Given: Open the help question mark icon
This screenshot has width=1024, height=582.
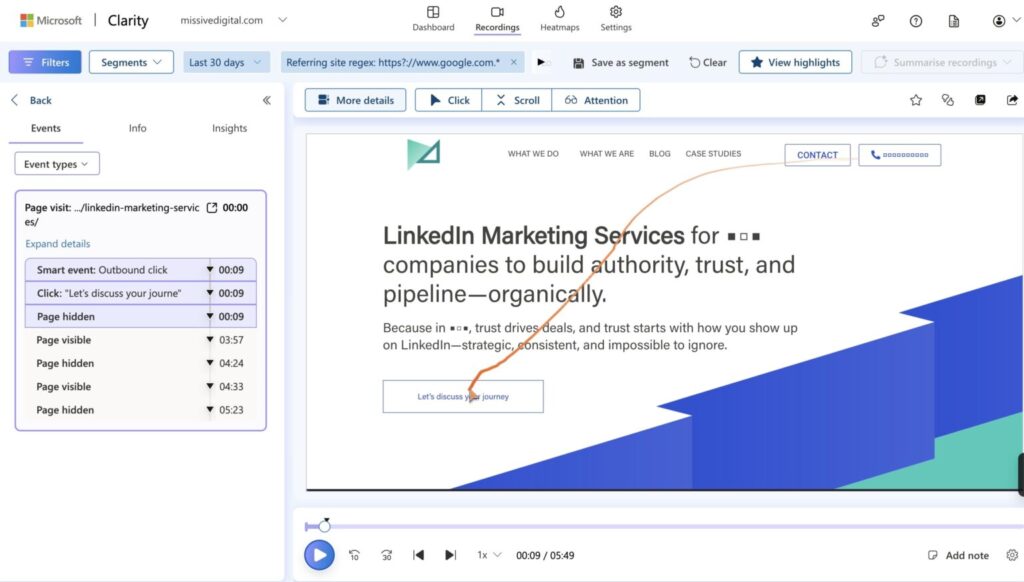Looking at the screenshot, I should point(916,21).
